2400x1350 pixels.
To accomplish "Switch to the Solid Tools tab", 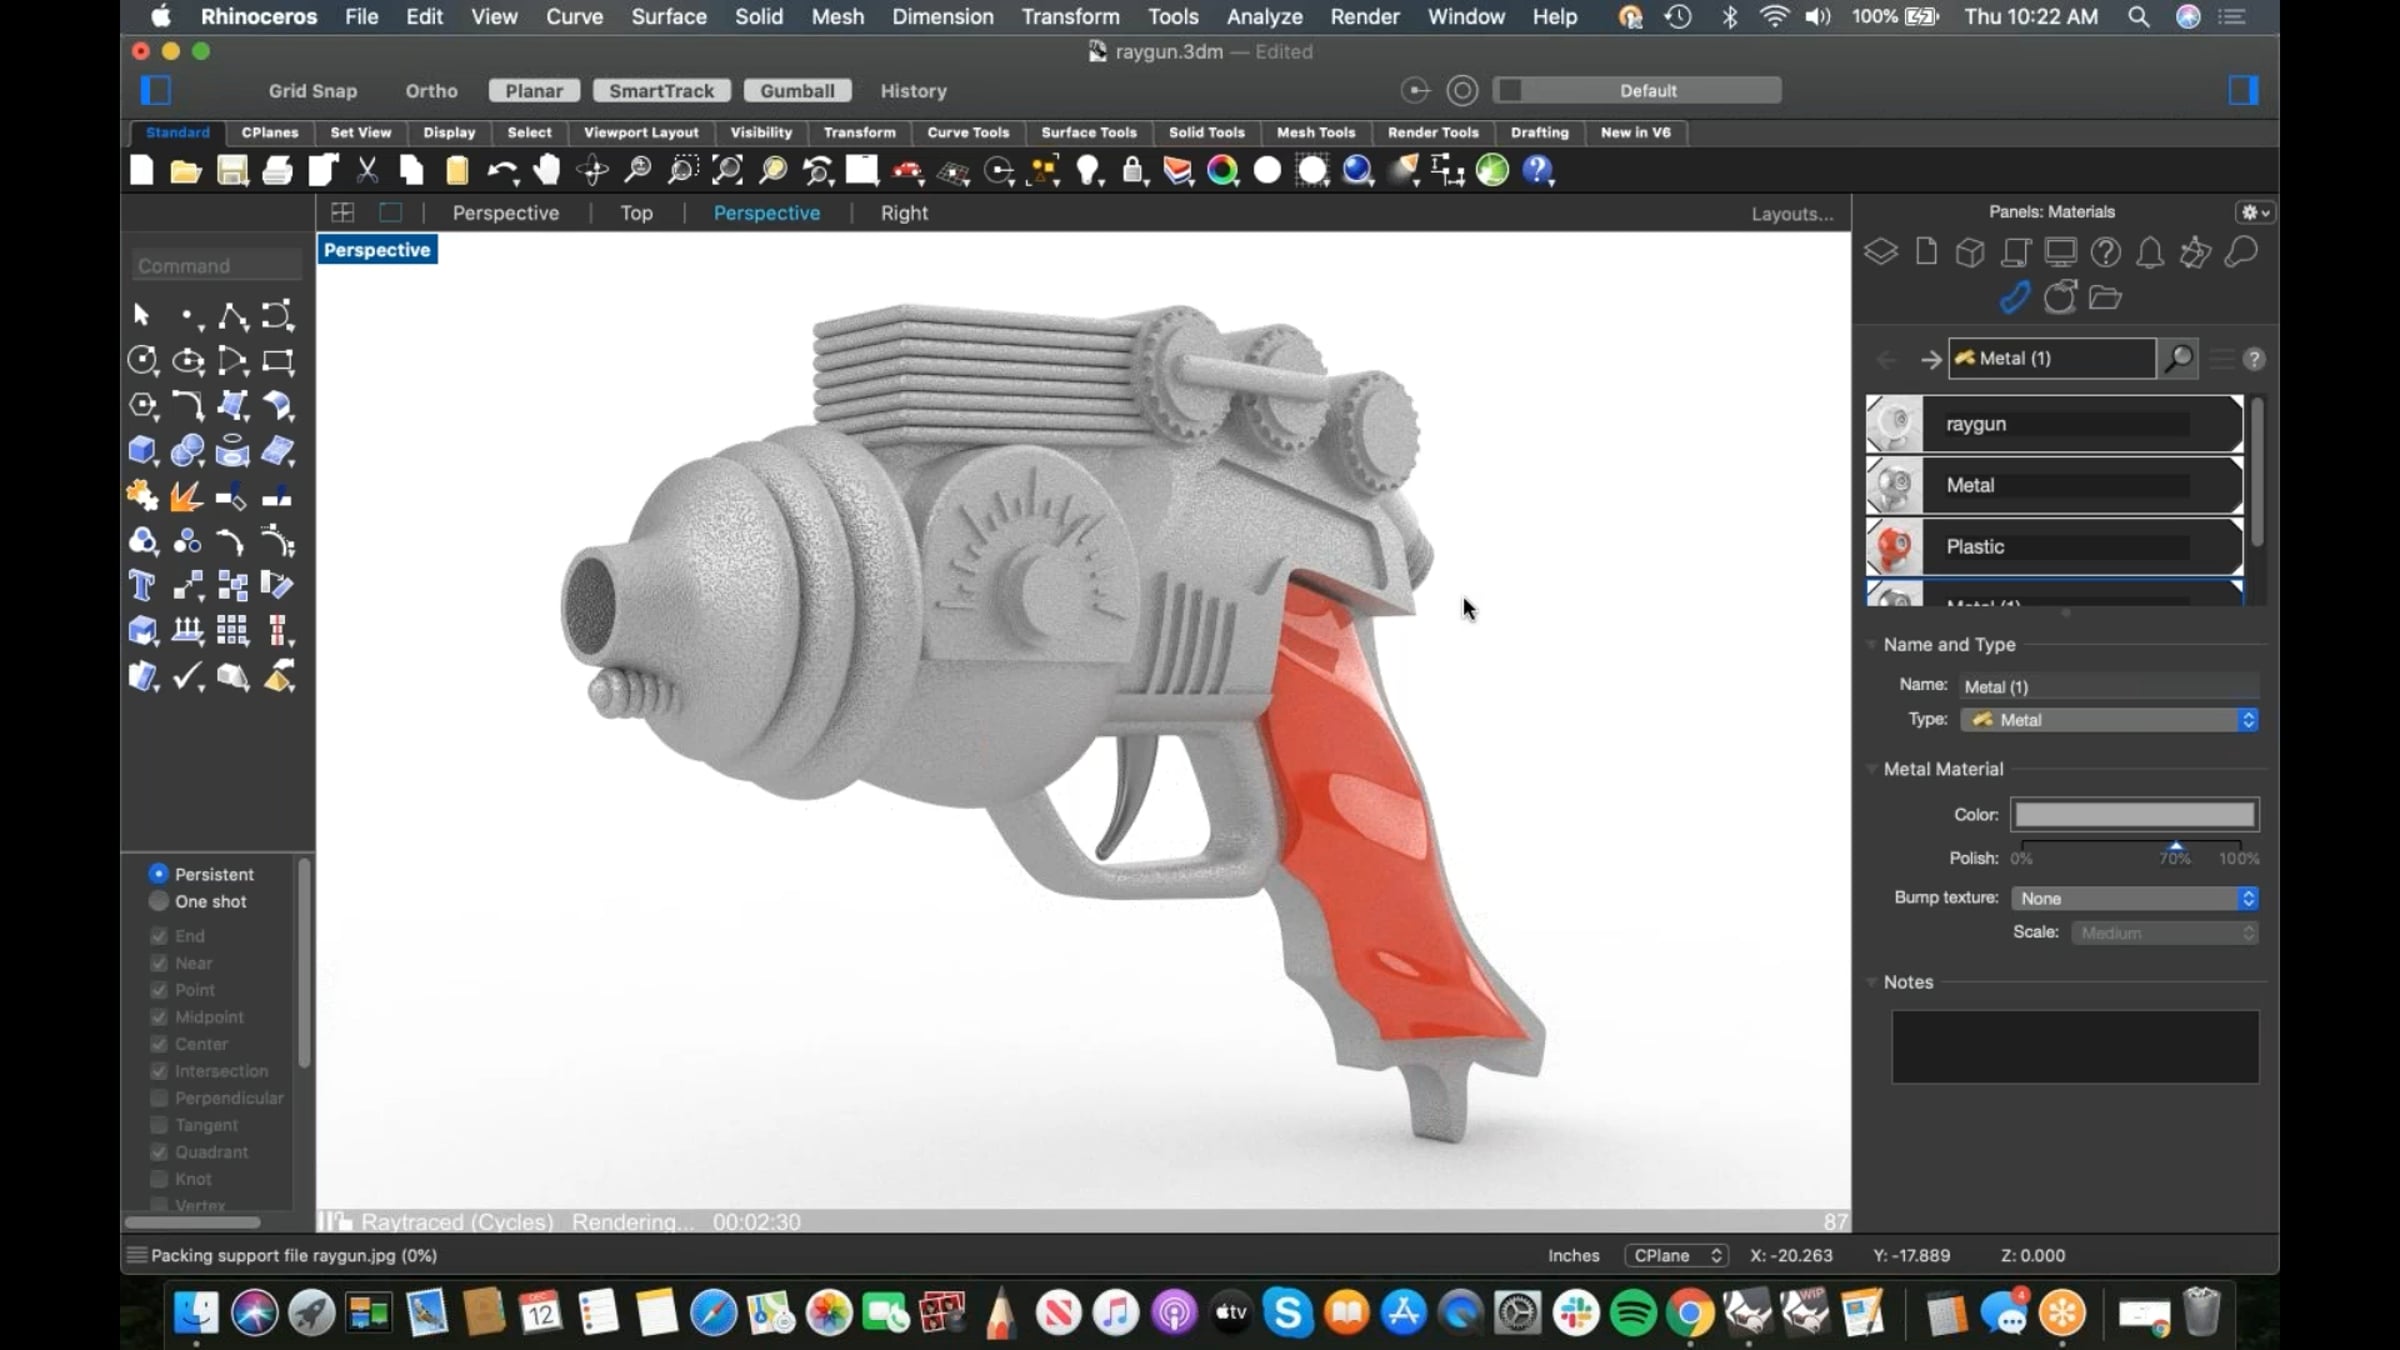I will coord(1206,132).
